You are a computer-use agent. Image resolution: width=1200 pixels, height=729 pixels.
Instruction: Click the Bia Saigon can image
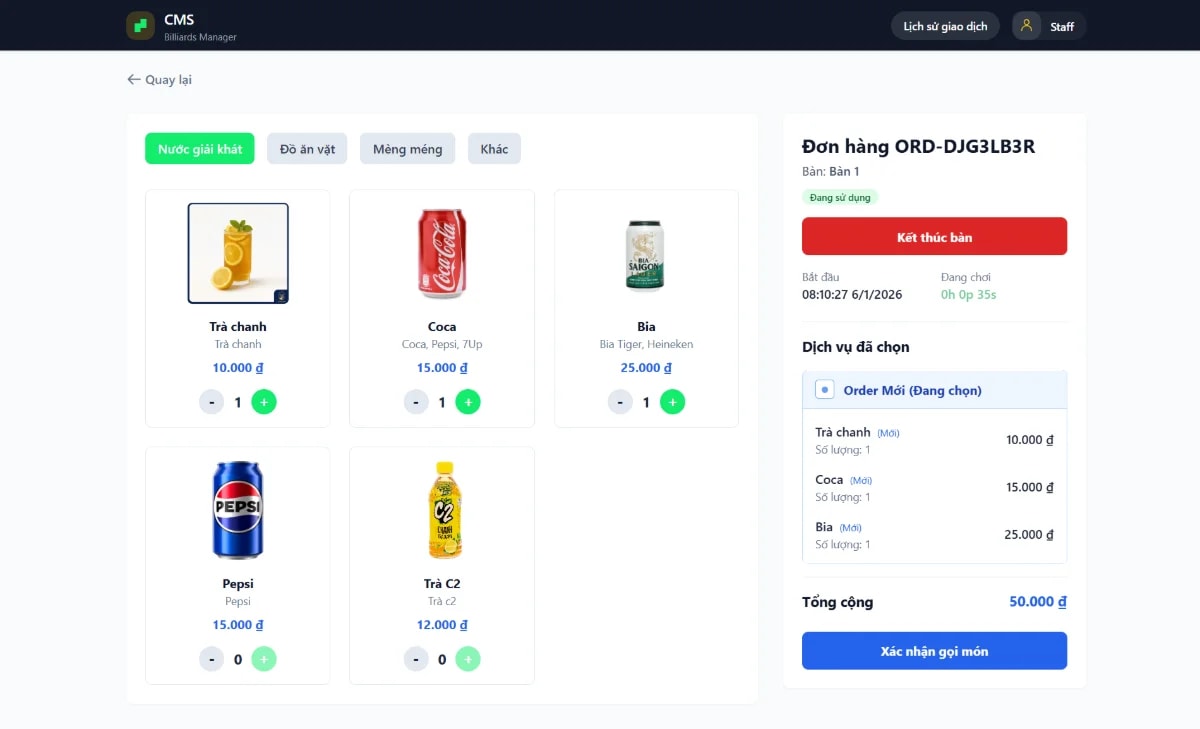pos(646,255)
